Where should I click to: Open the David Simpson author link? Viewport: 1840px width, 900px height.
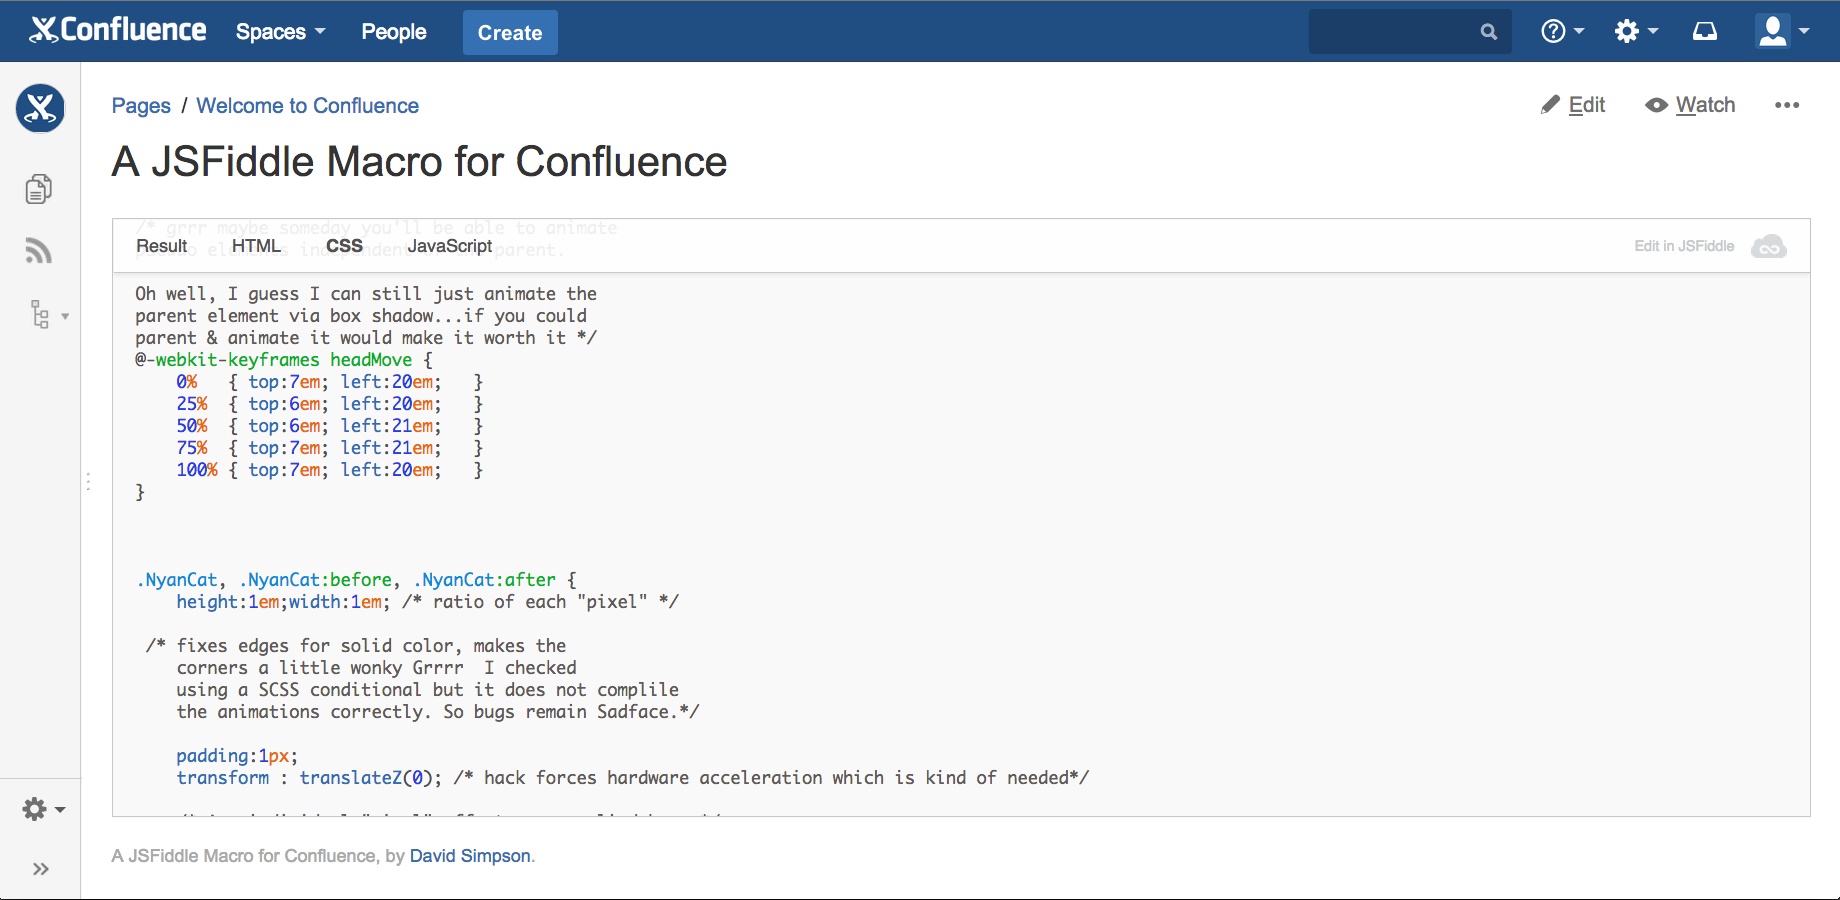click(470, 856)
